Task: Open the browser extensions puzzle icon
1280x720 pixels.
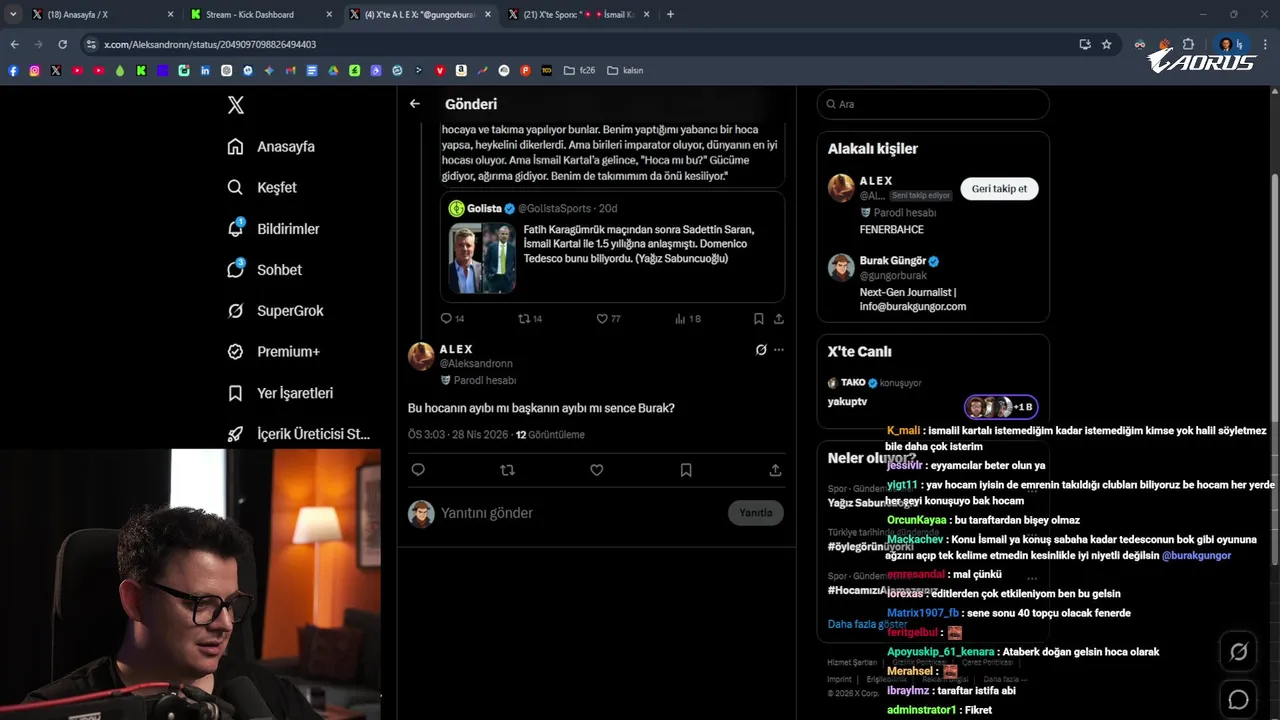Action: (1188, 44)
